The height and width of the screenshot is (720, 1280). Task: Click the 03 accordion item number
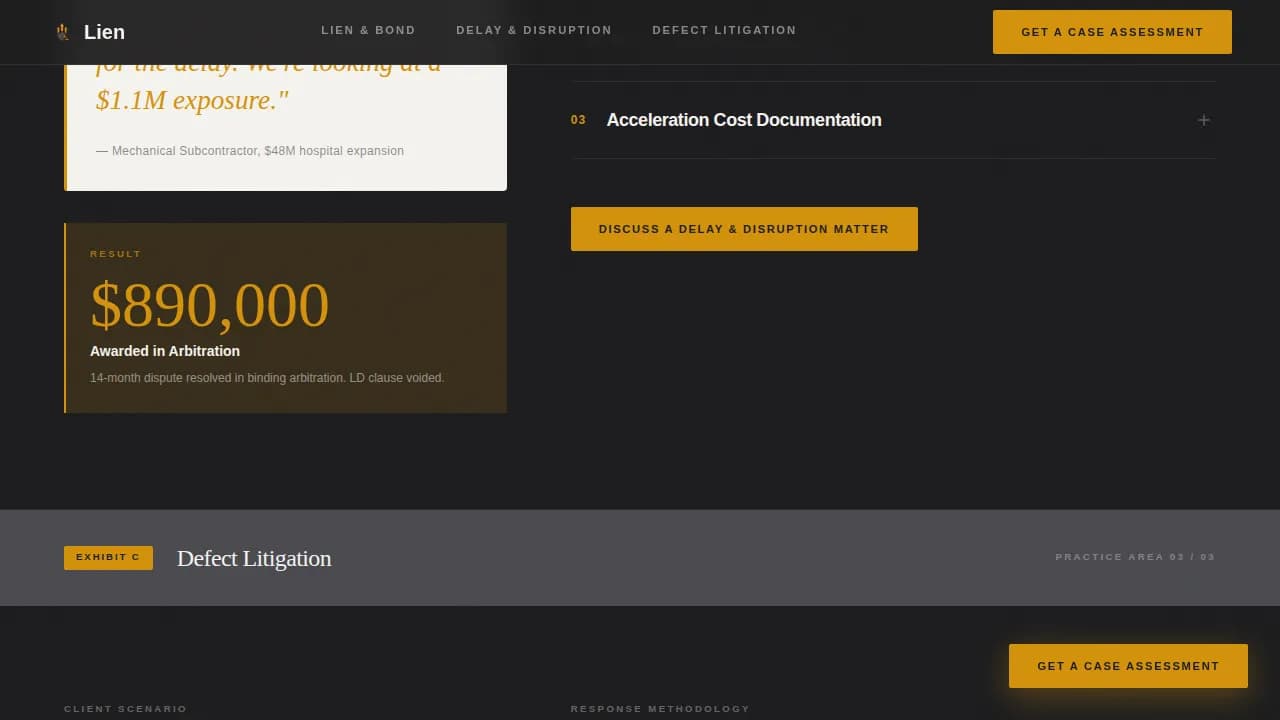(578, 120)
